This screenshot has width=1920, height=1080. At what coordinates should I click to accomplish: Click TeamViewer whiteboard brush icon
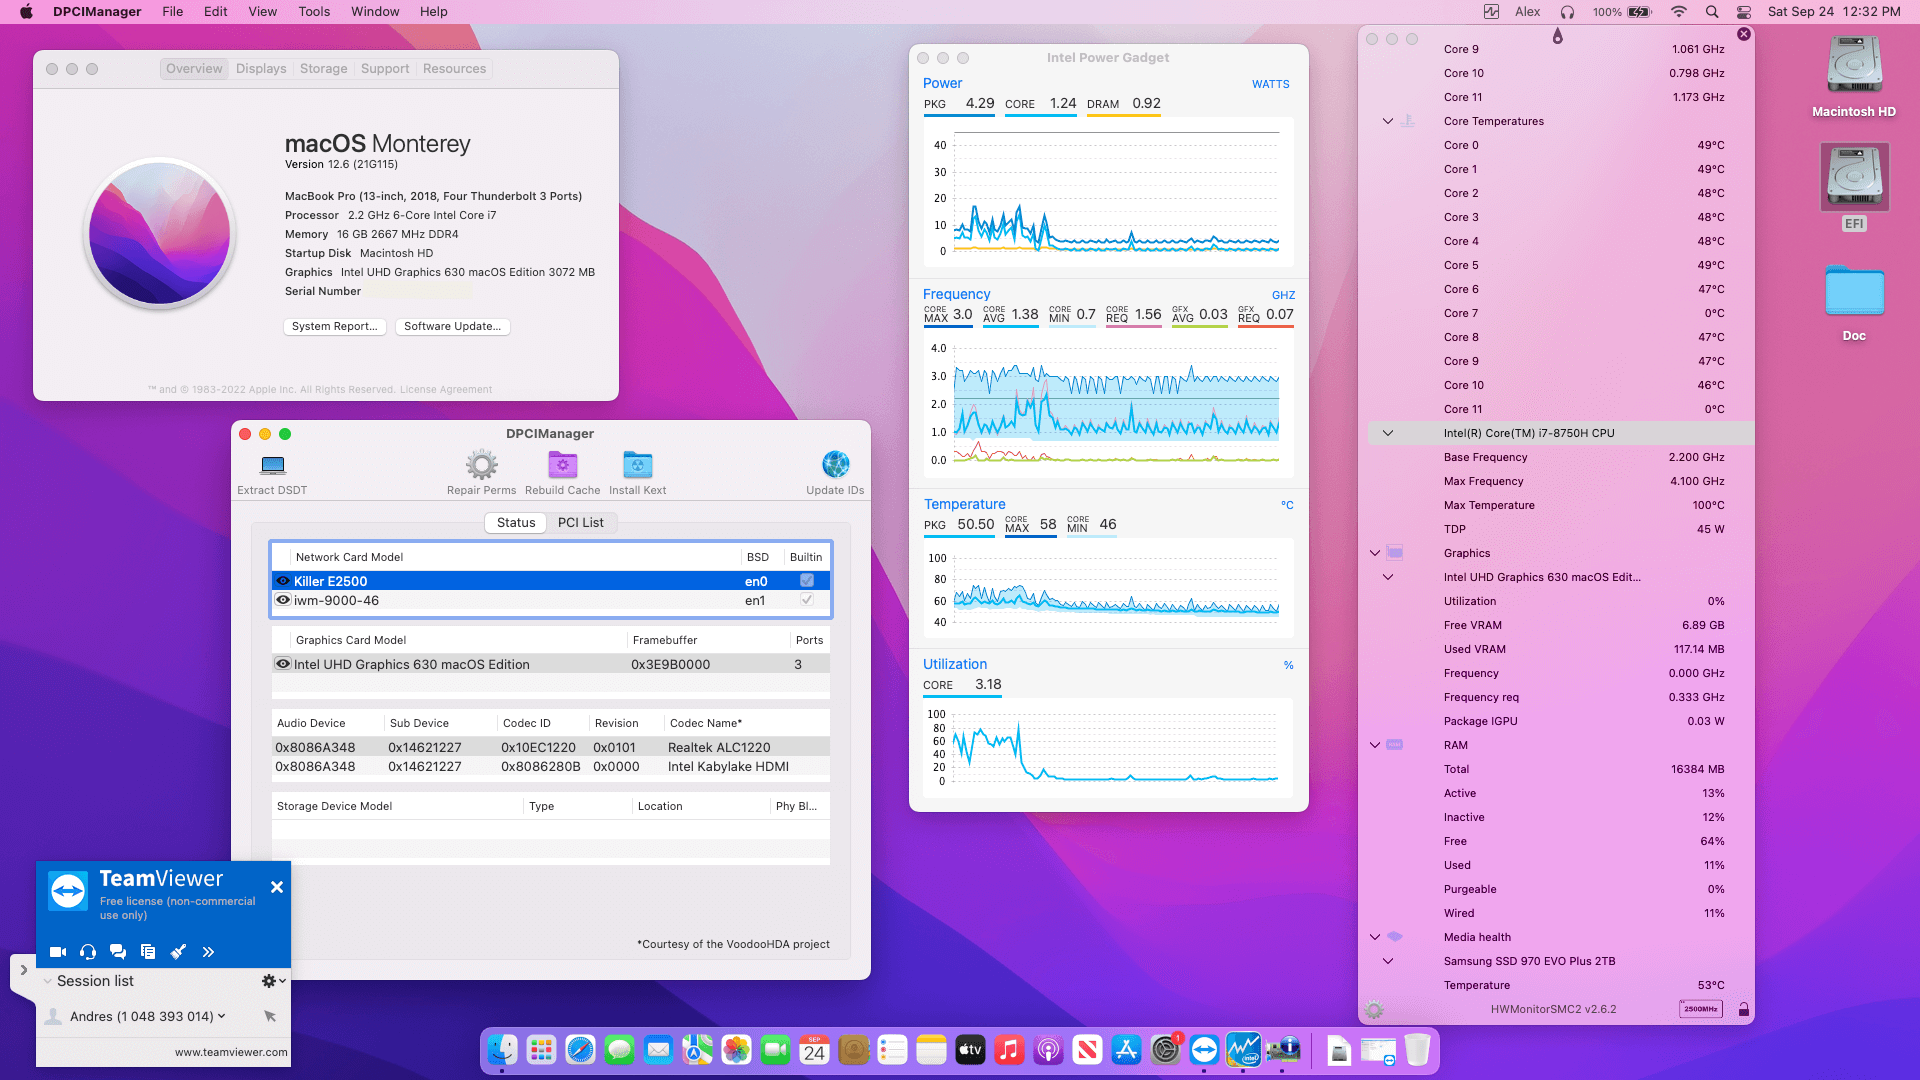[x=178, y=952]
